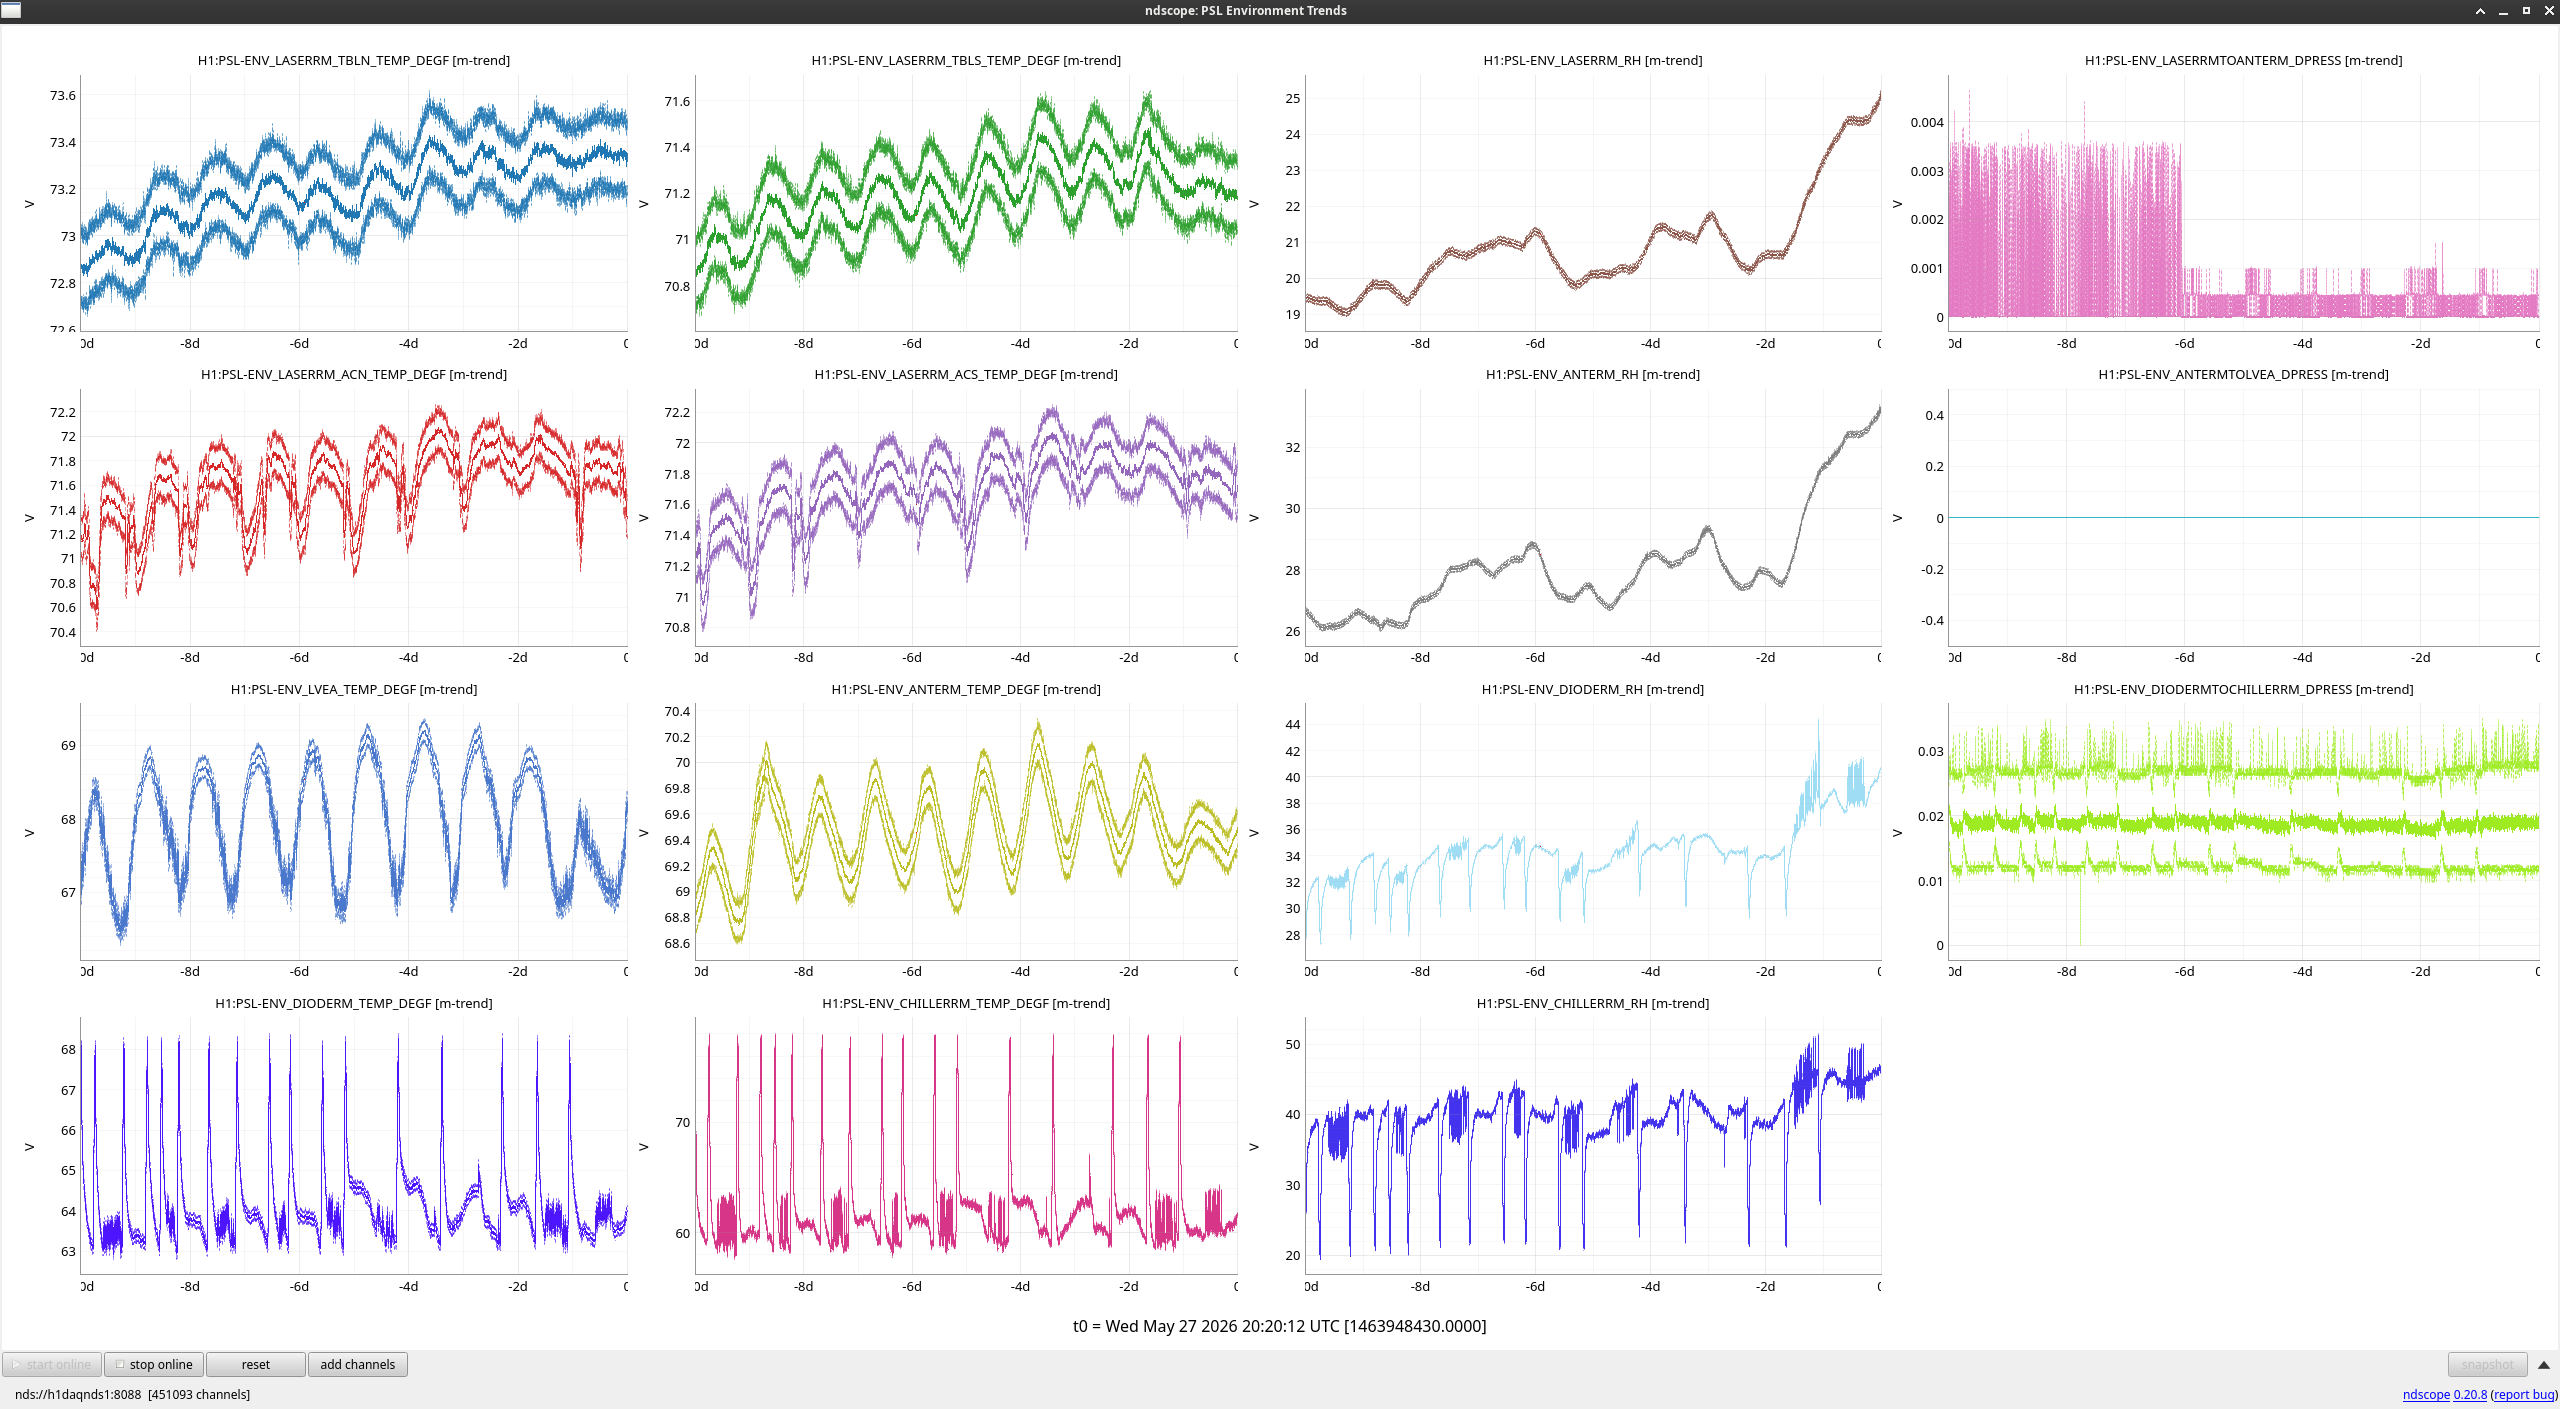Click the 50 tick on CHILLERRM_RH plot
This screenshot has height=1409, width=2560.
click(x=1293, y=1045)
